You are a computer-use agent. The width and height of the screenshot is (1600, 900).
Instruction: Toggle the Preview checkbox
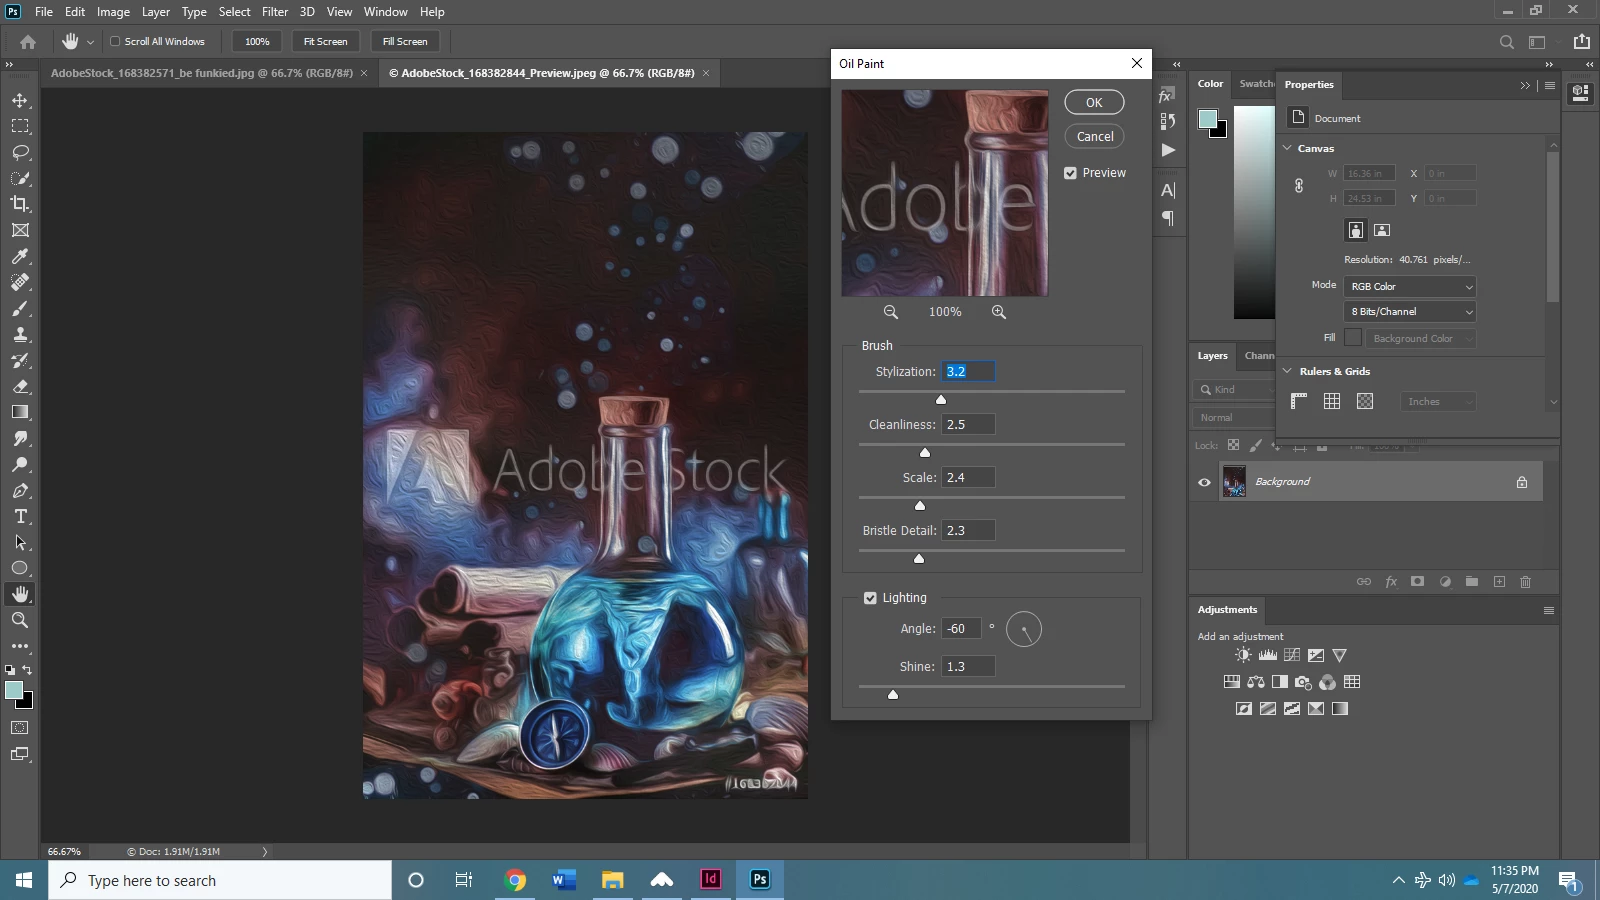[x=1070, y=173]
